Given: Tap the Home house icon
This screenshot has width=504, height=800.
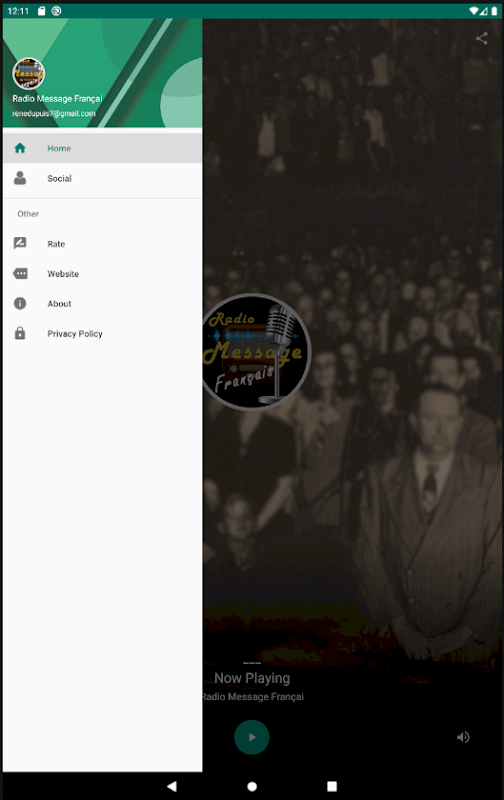Looking at the screenshot, I should [20, 148].
